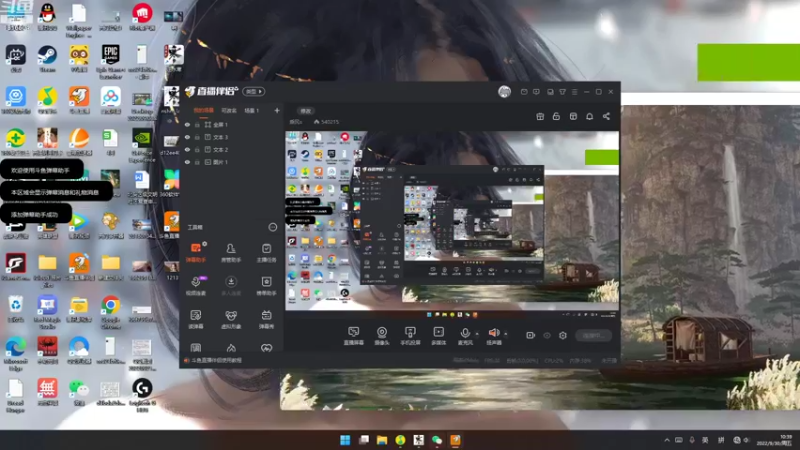Click the mail icon in title bar
The width and height of the screenshot is (800, 450).
[524, 92]
